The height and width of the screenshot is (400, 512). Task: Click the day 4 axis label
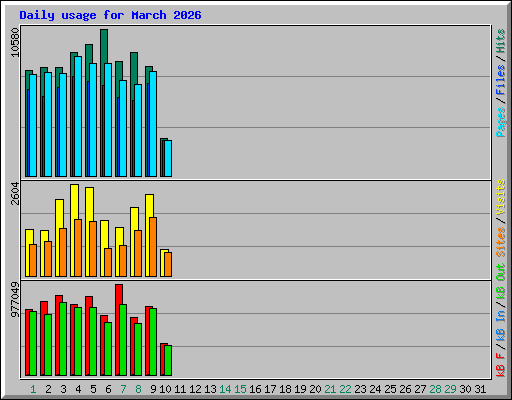[x=78, y=389]
